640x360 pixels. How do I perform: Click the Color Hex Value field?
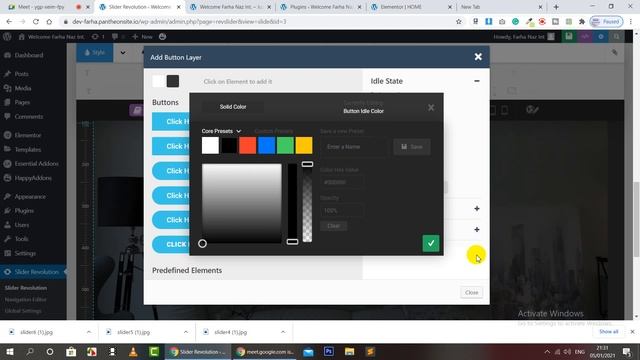(x=342, y=182)
